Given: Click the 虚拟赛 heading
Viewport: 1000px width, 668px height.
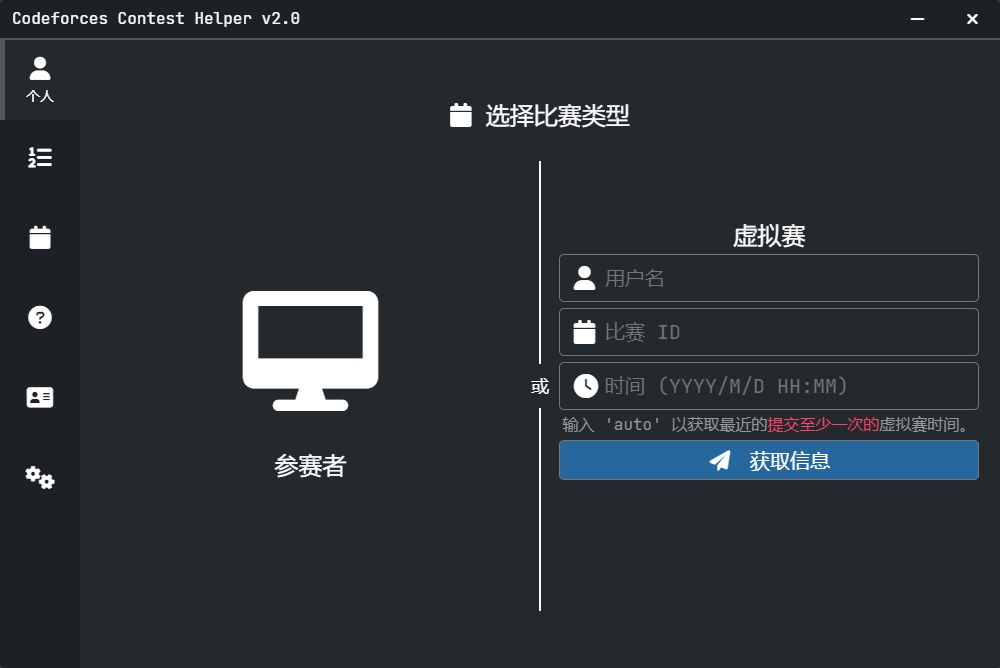Looking at the screenshot, I should pyautogui.click(x=768, y=236).
